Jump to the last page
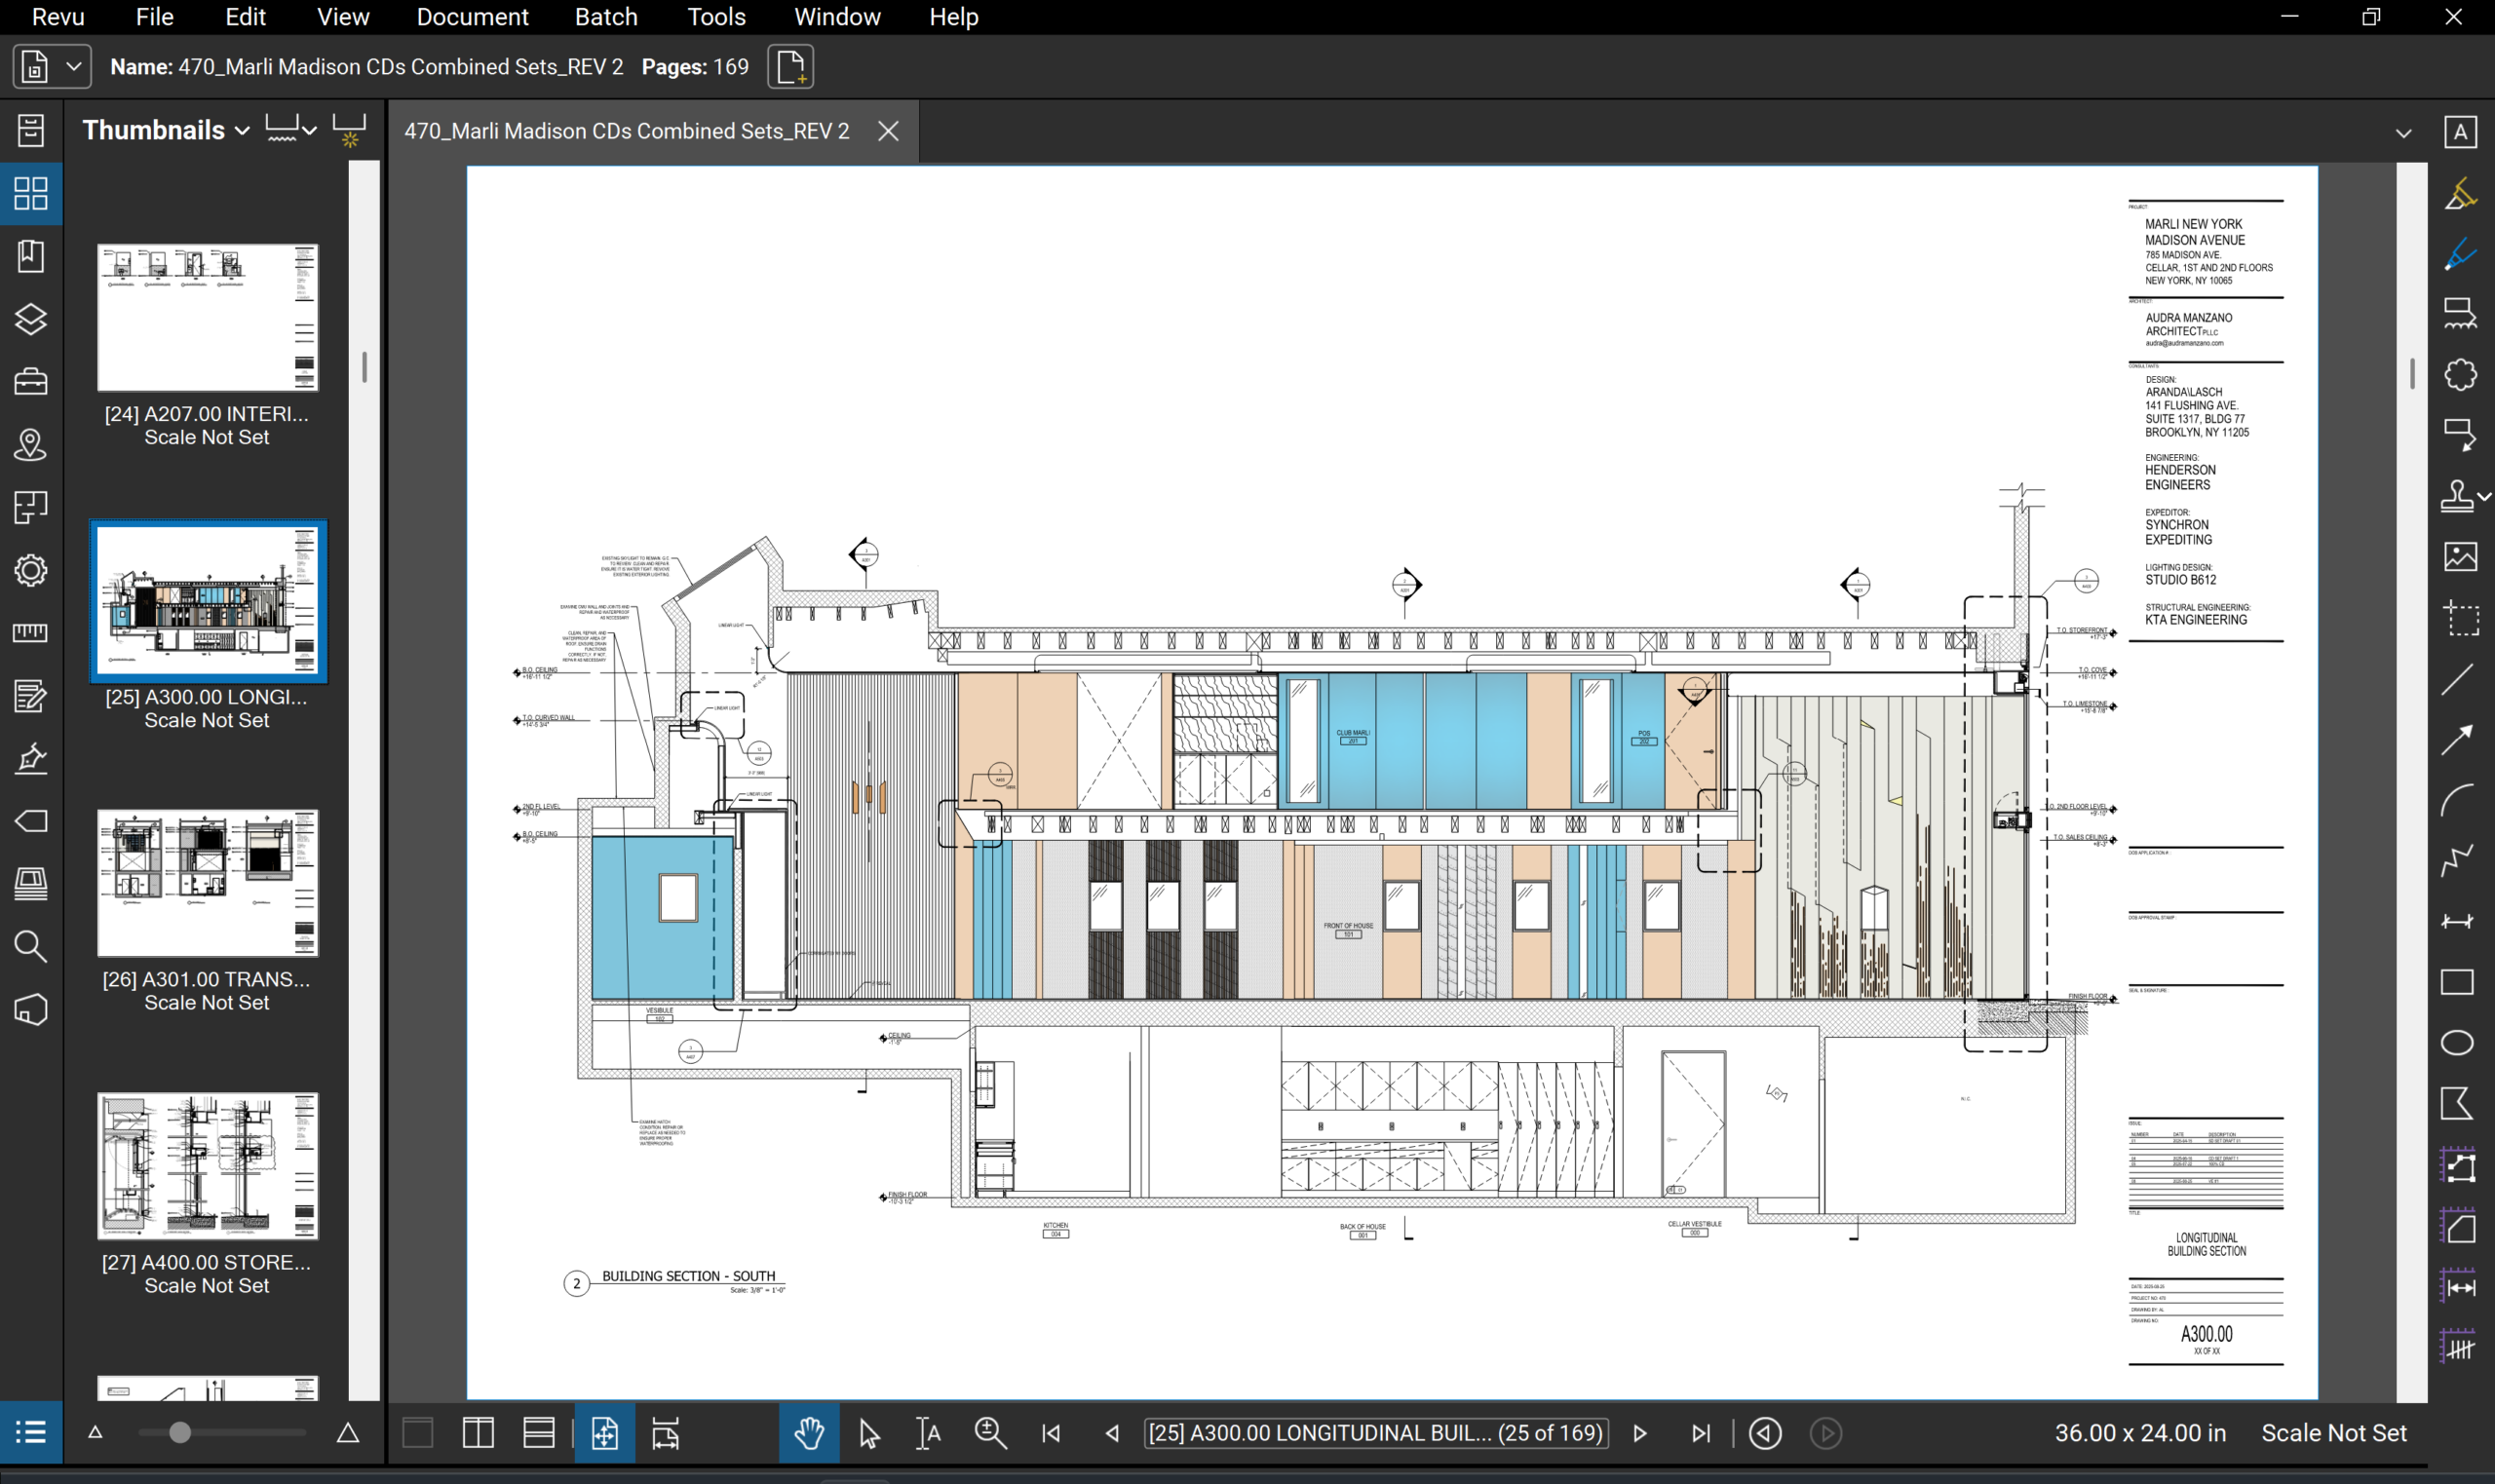Viewport: 2495px width, 1484px height. [x=1701, y=1433]
